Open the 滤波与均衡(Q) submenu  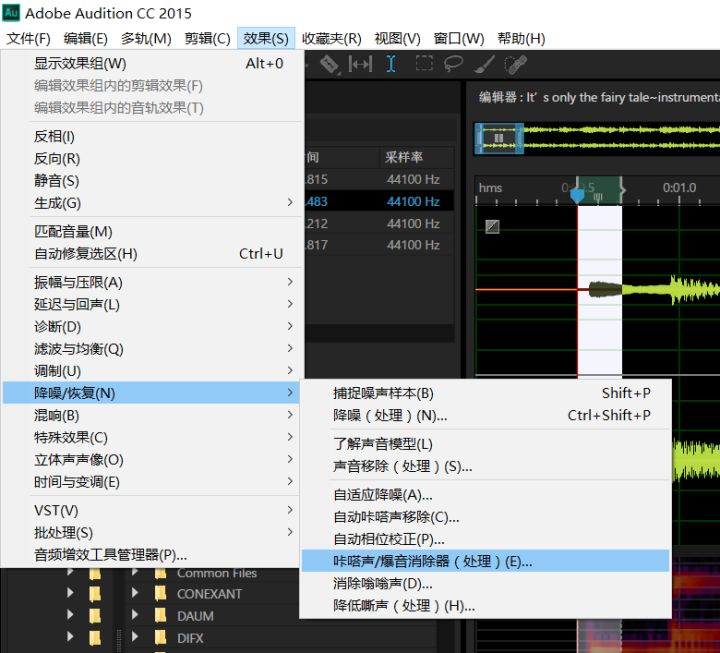(x=153, y=349)
